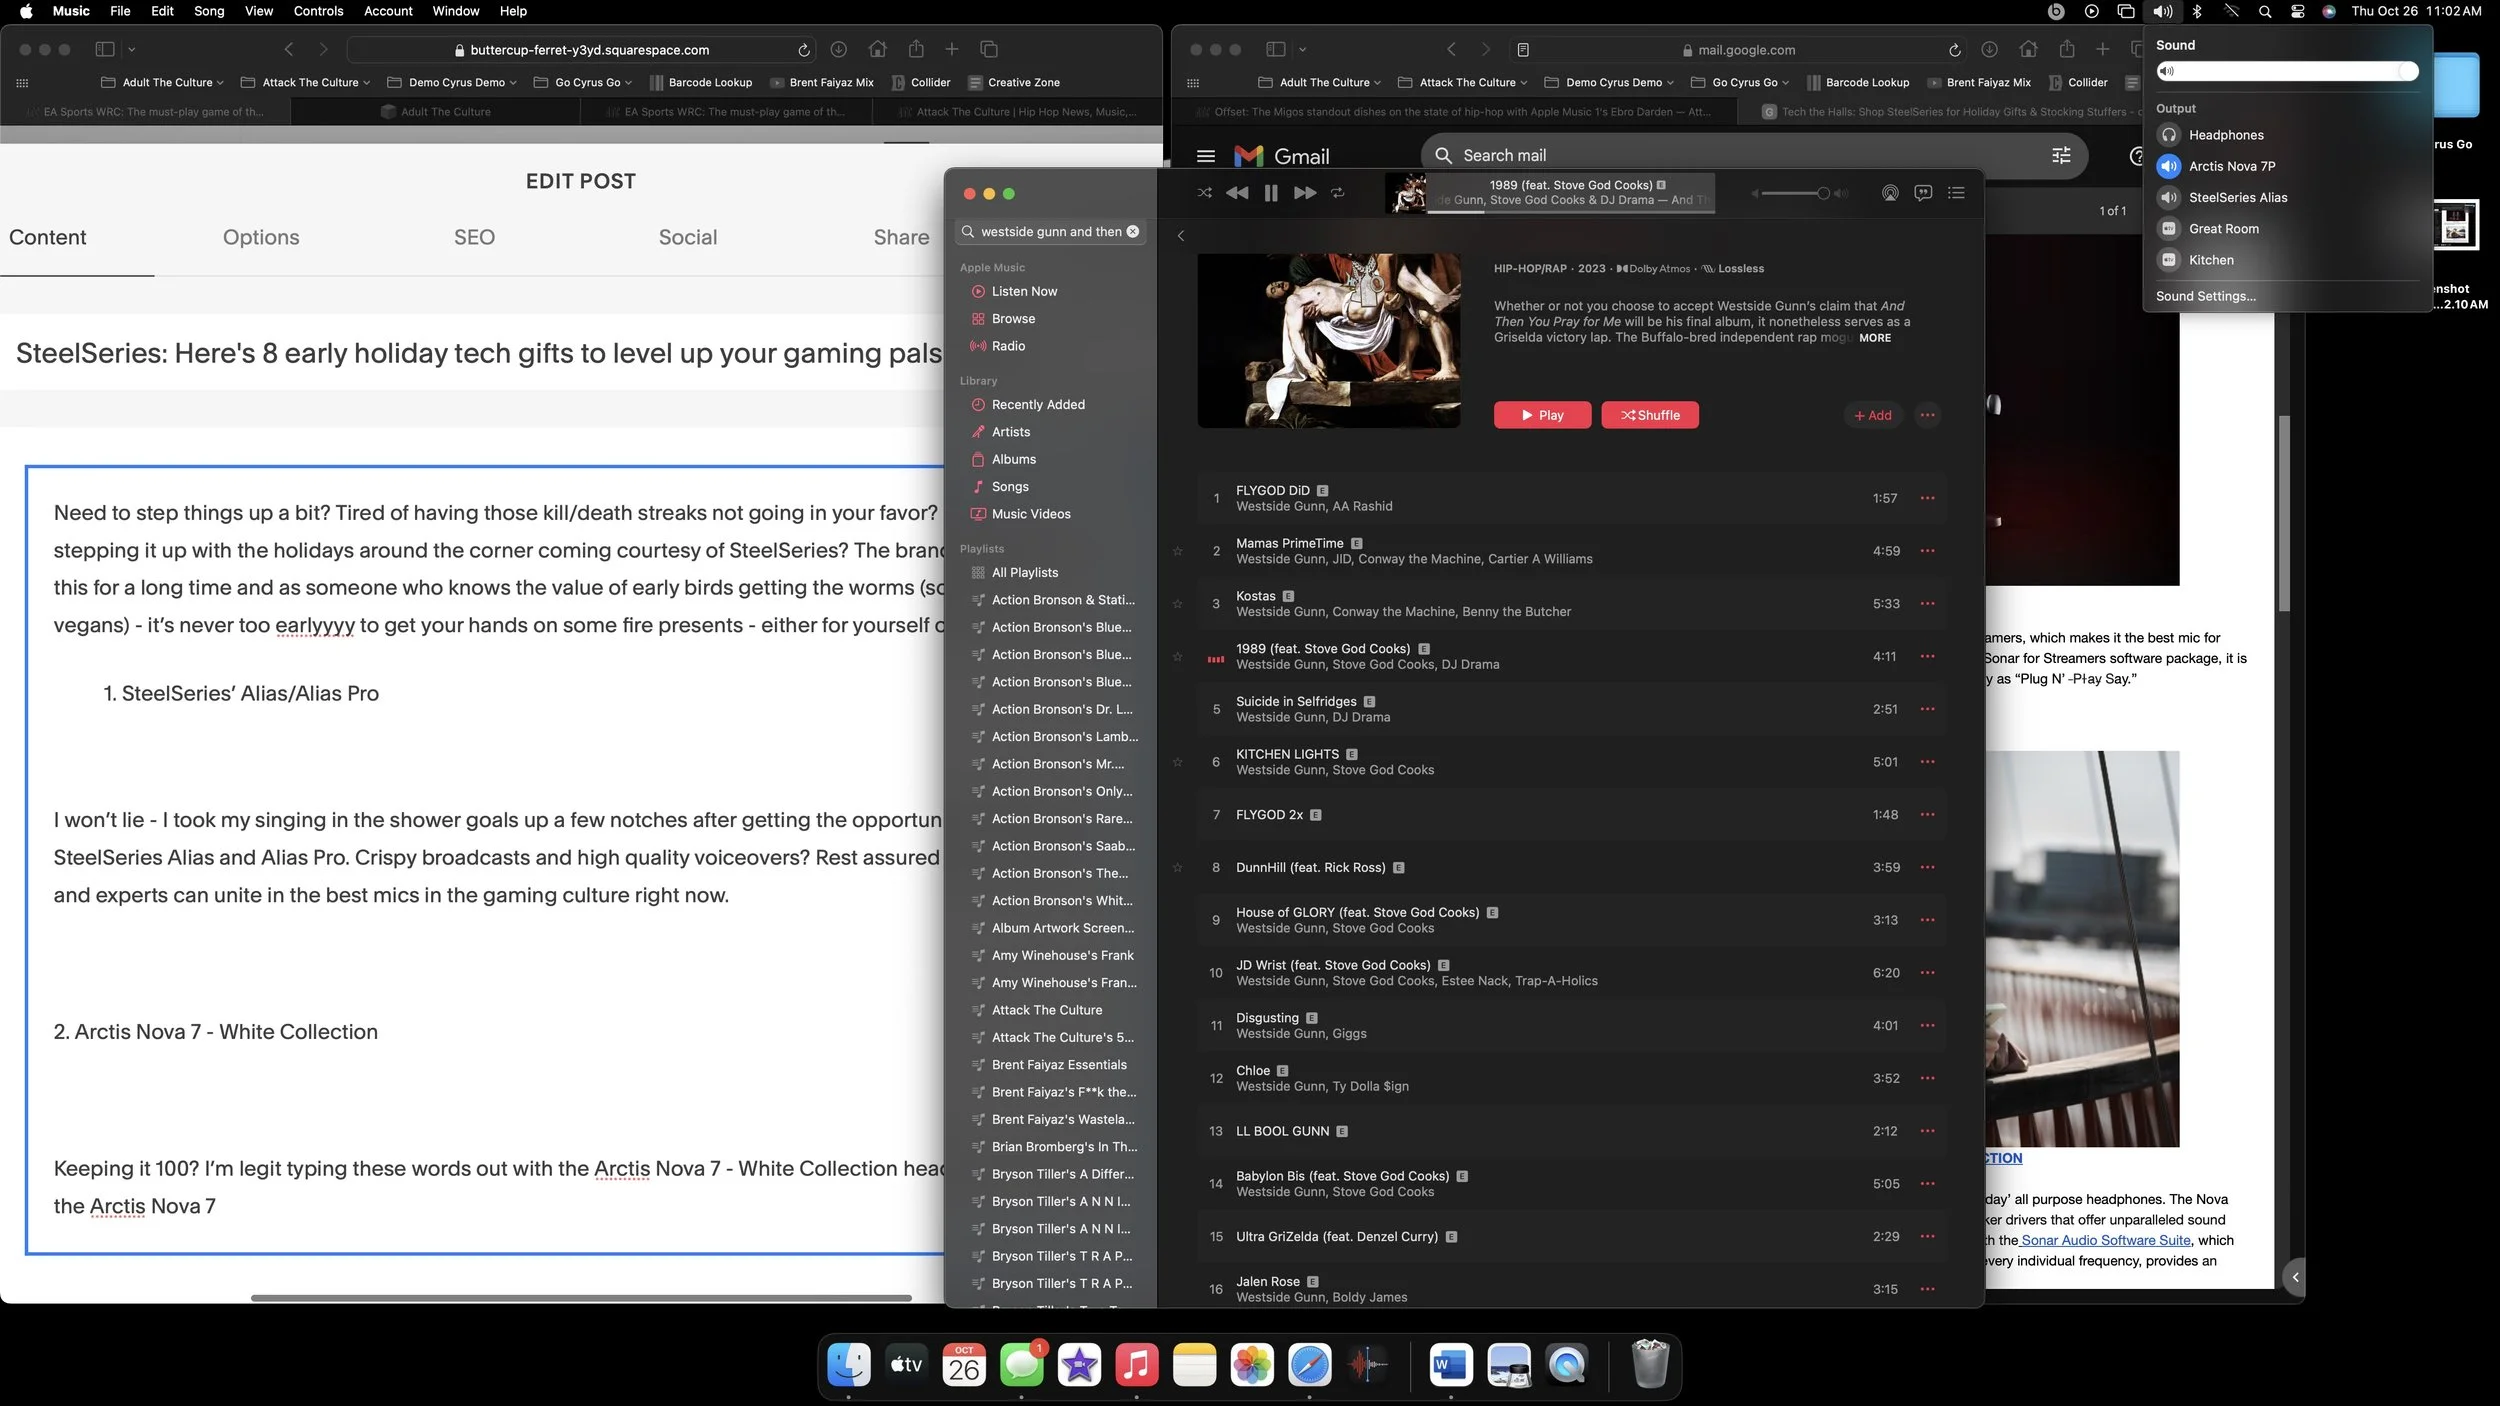Open Microsoft Word from the Dock
The image size is (2500, 1406).
1451,1365
